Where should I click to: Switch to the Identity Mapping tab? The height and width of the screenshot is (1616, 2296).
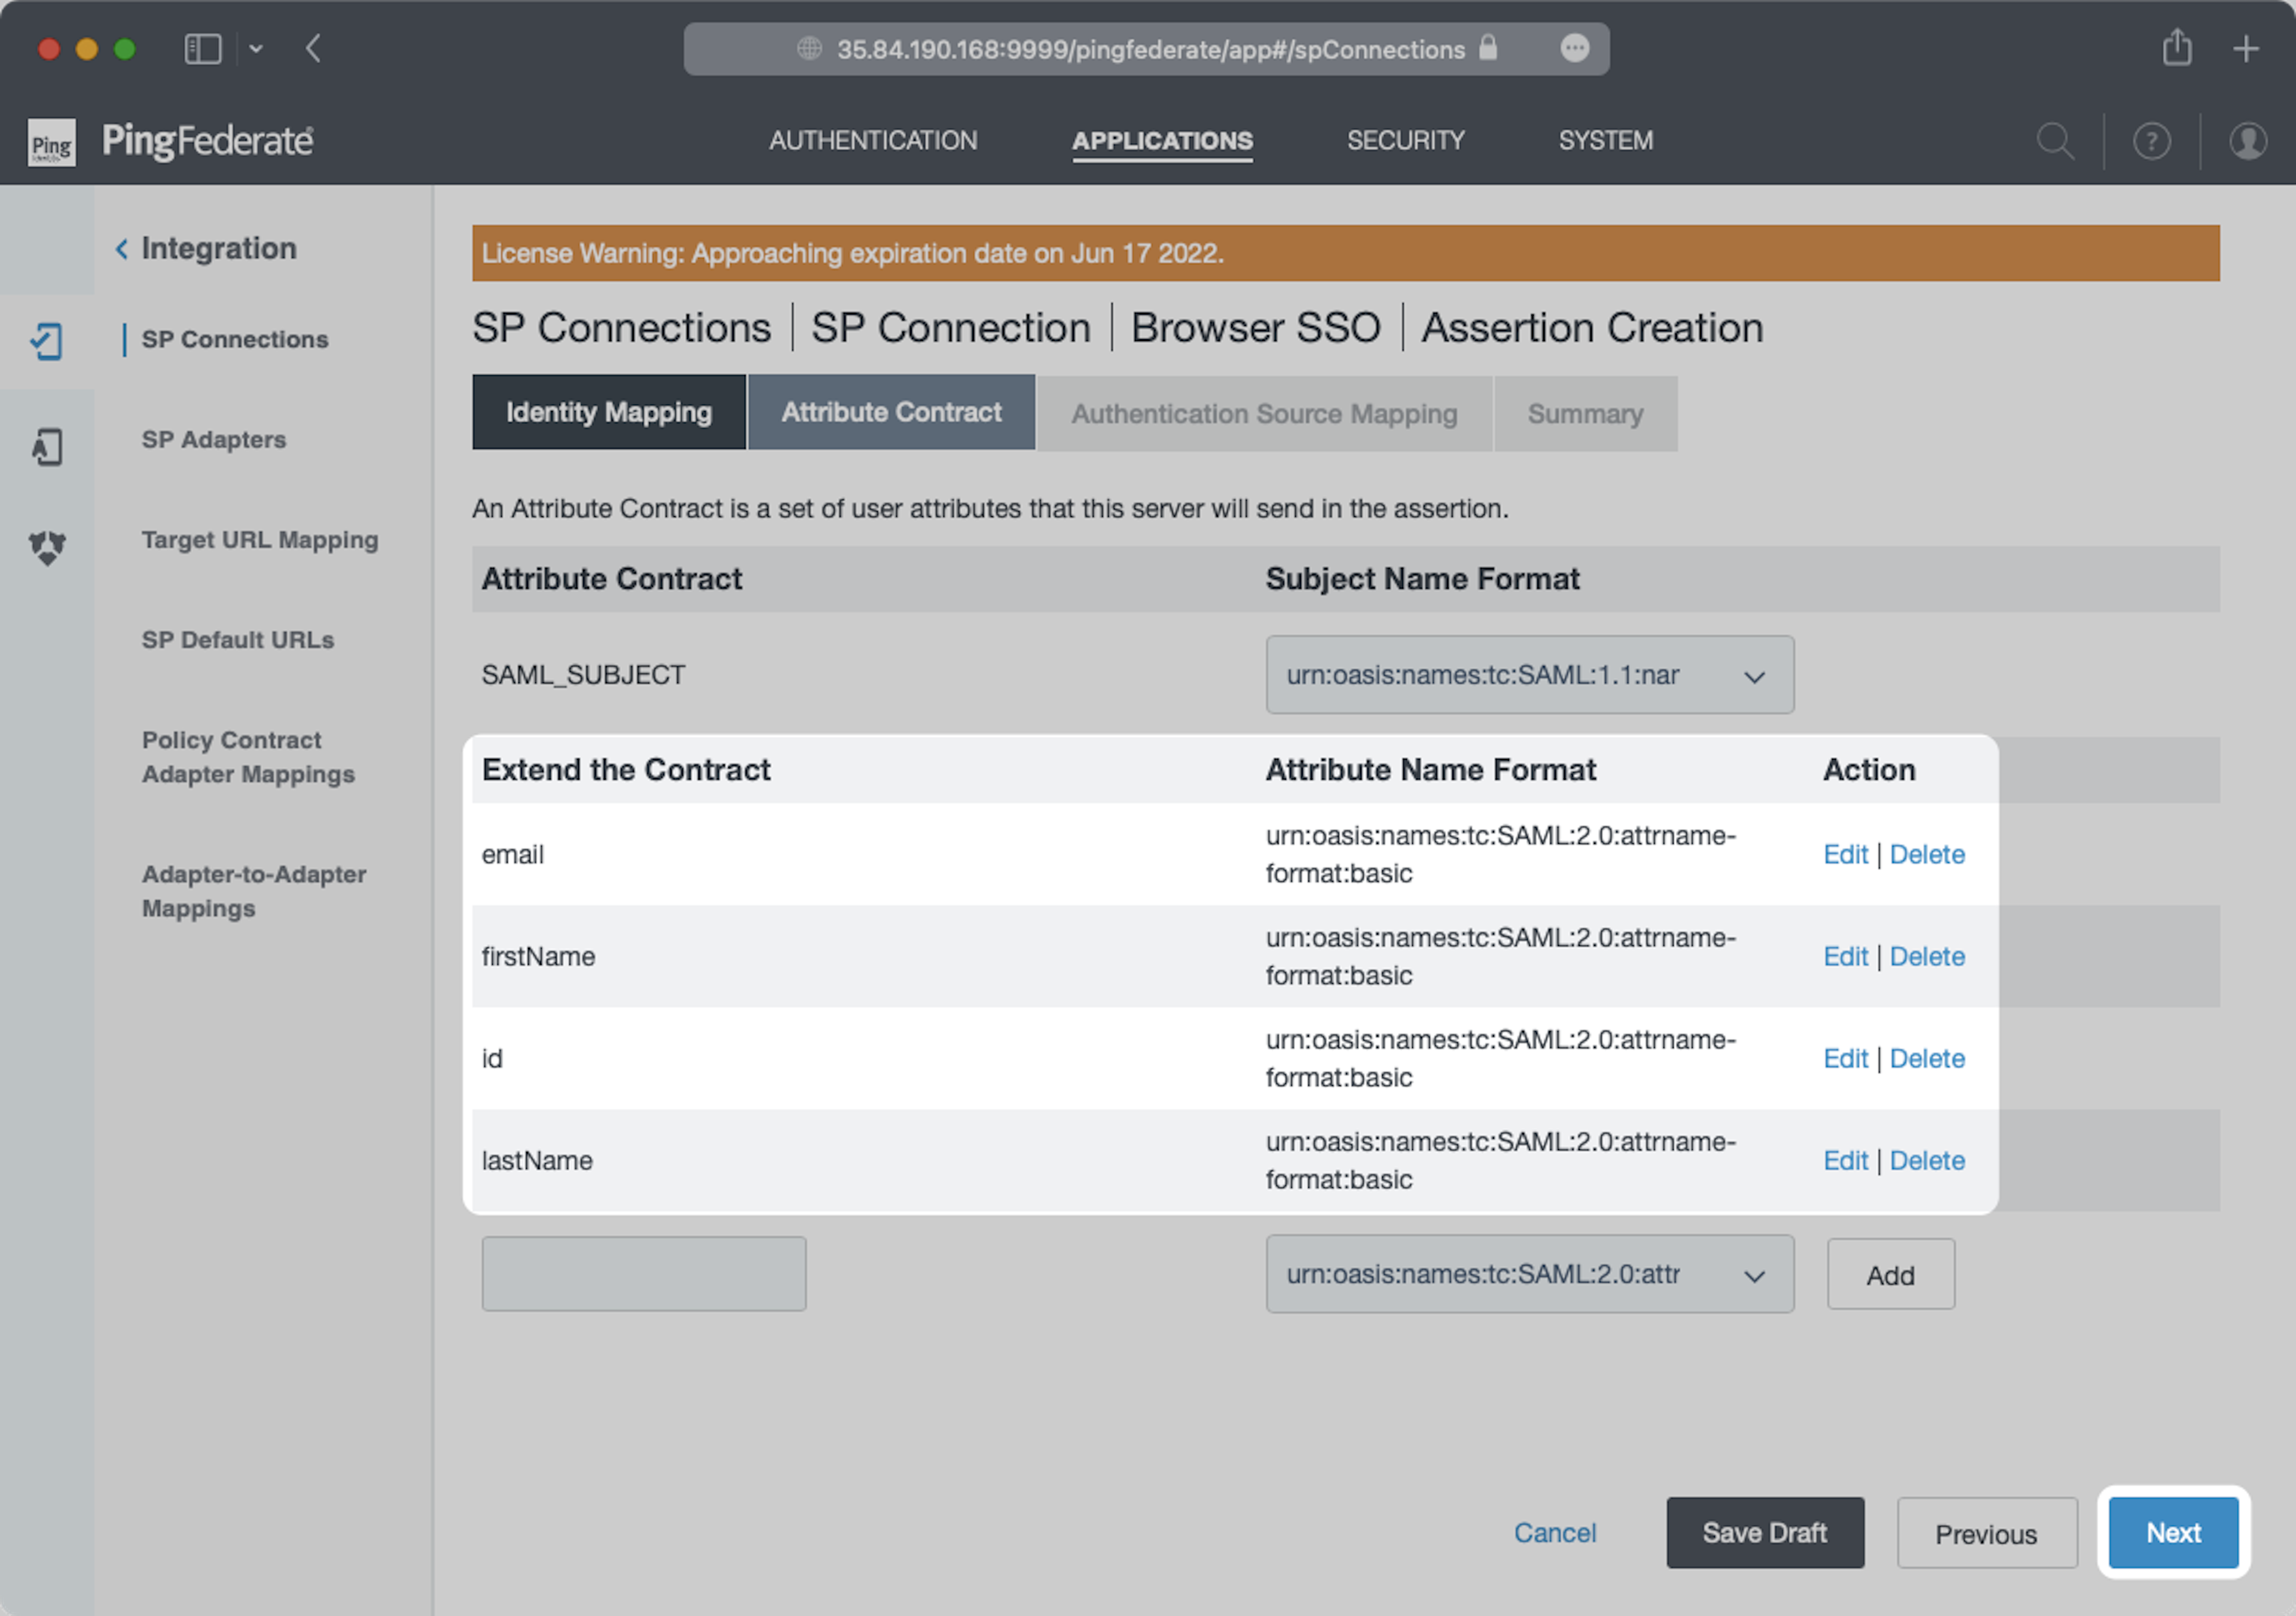pyautogui.click(x=608, y=412)
